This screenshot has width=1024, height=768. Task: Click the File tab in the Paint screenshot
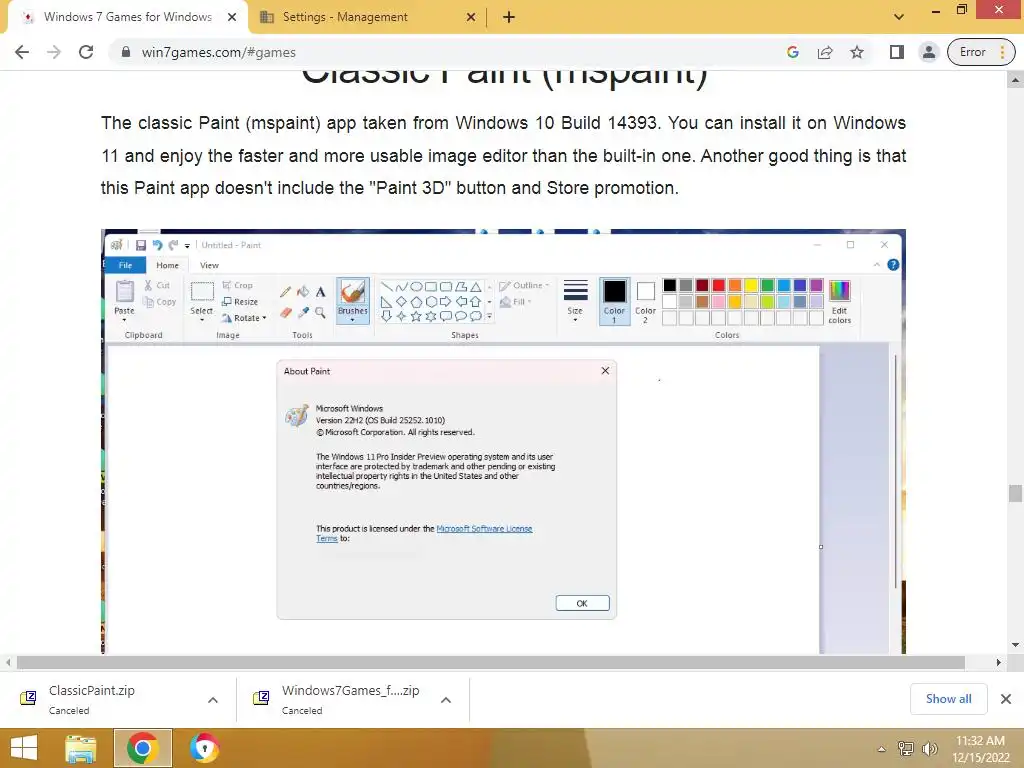coord(125,265)
